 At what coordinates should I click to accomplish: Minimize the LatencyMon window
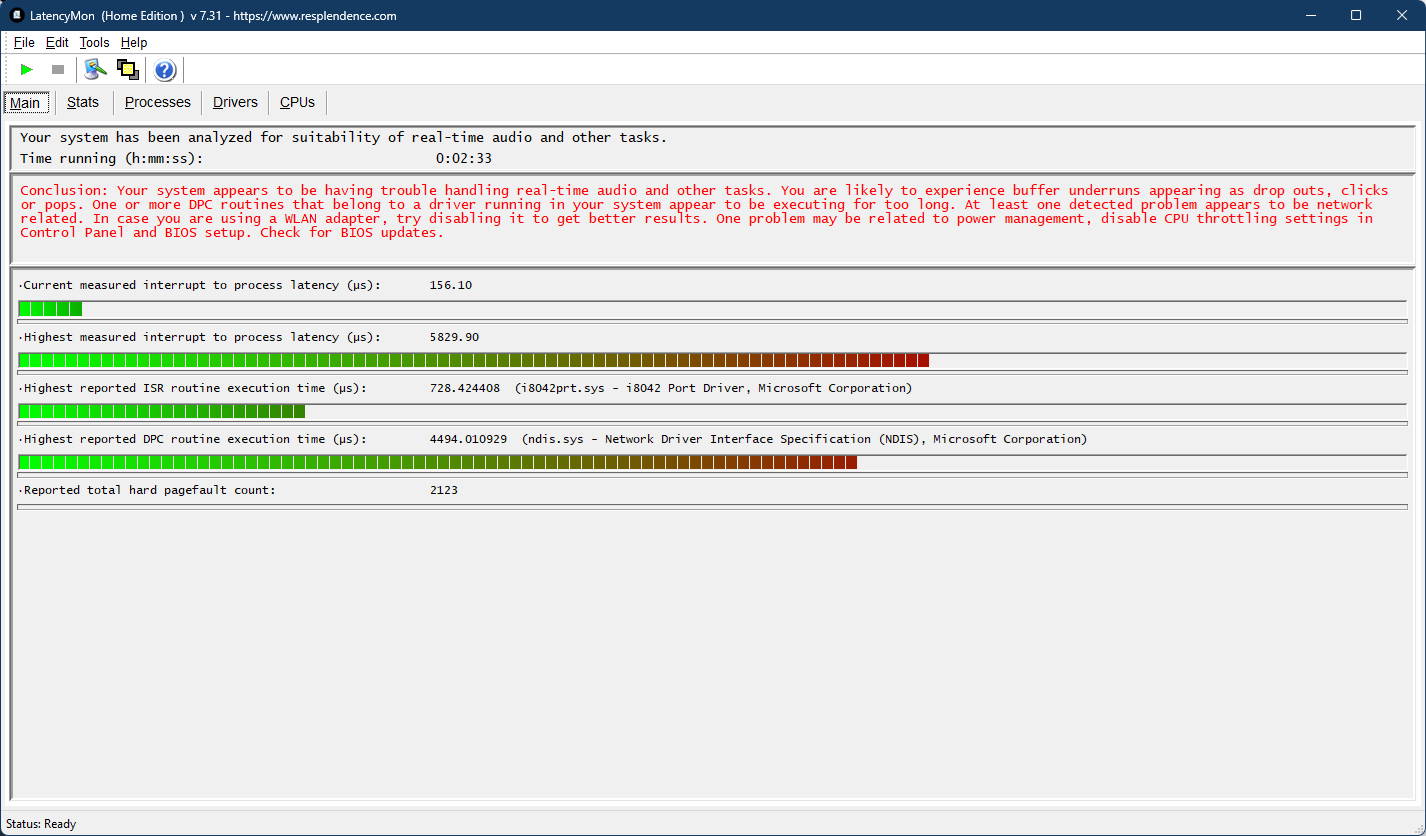pyautogui.click(x=1310, y=15)
